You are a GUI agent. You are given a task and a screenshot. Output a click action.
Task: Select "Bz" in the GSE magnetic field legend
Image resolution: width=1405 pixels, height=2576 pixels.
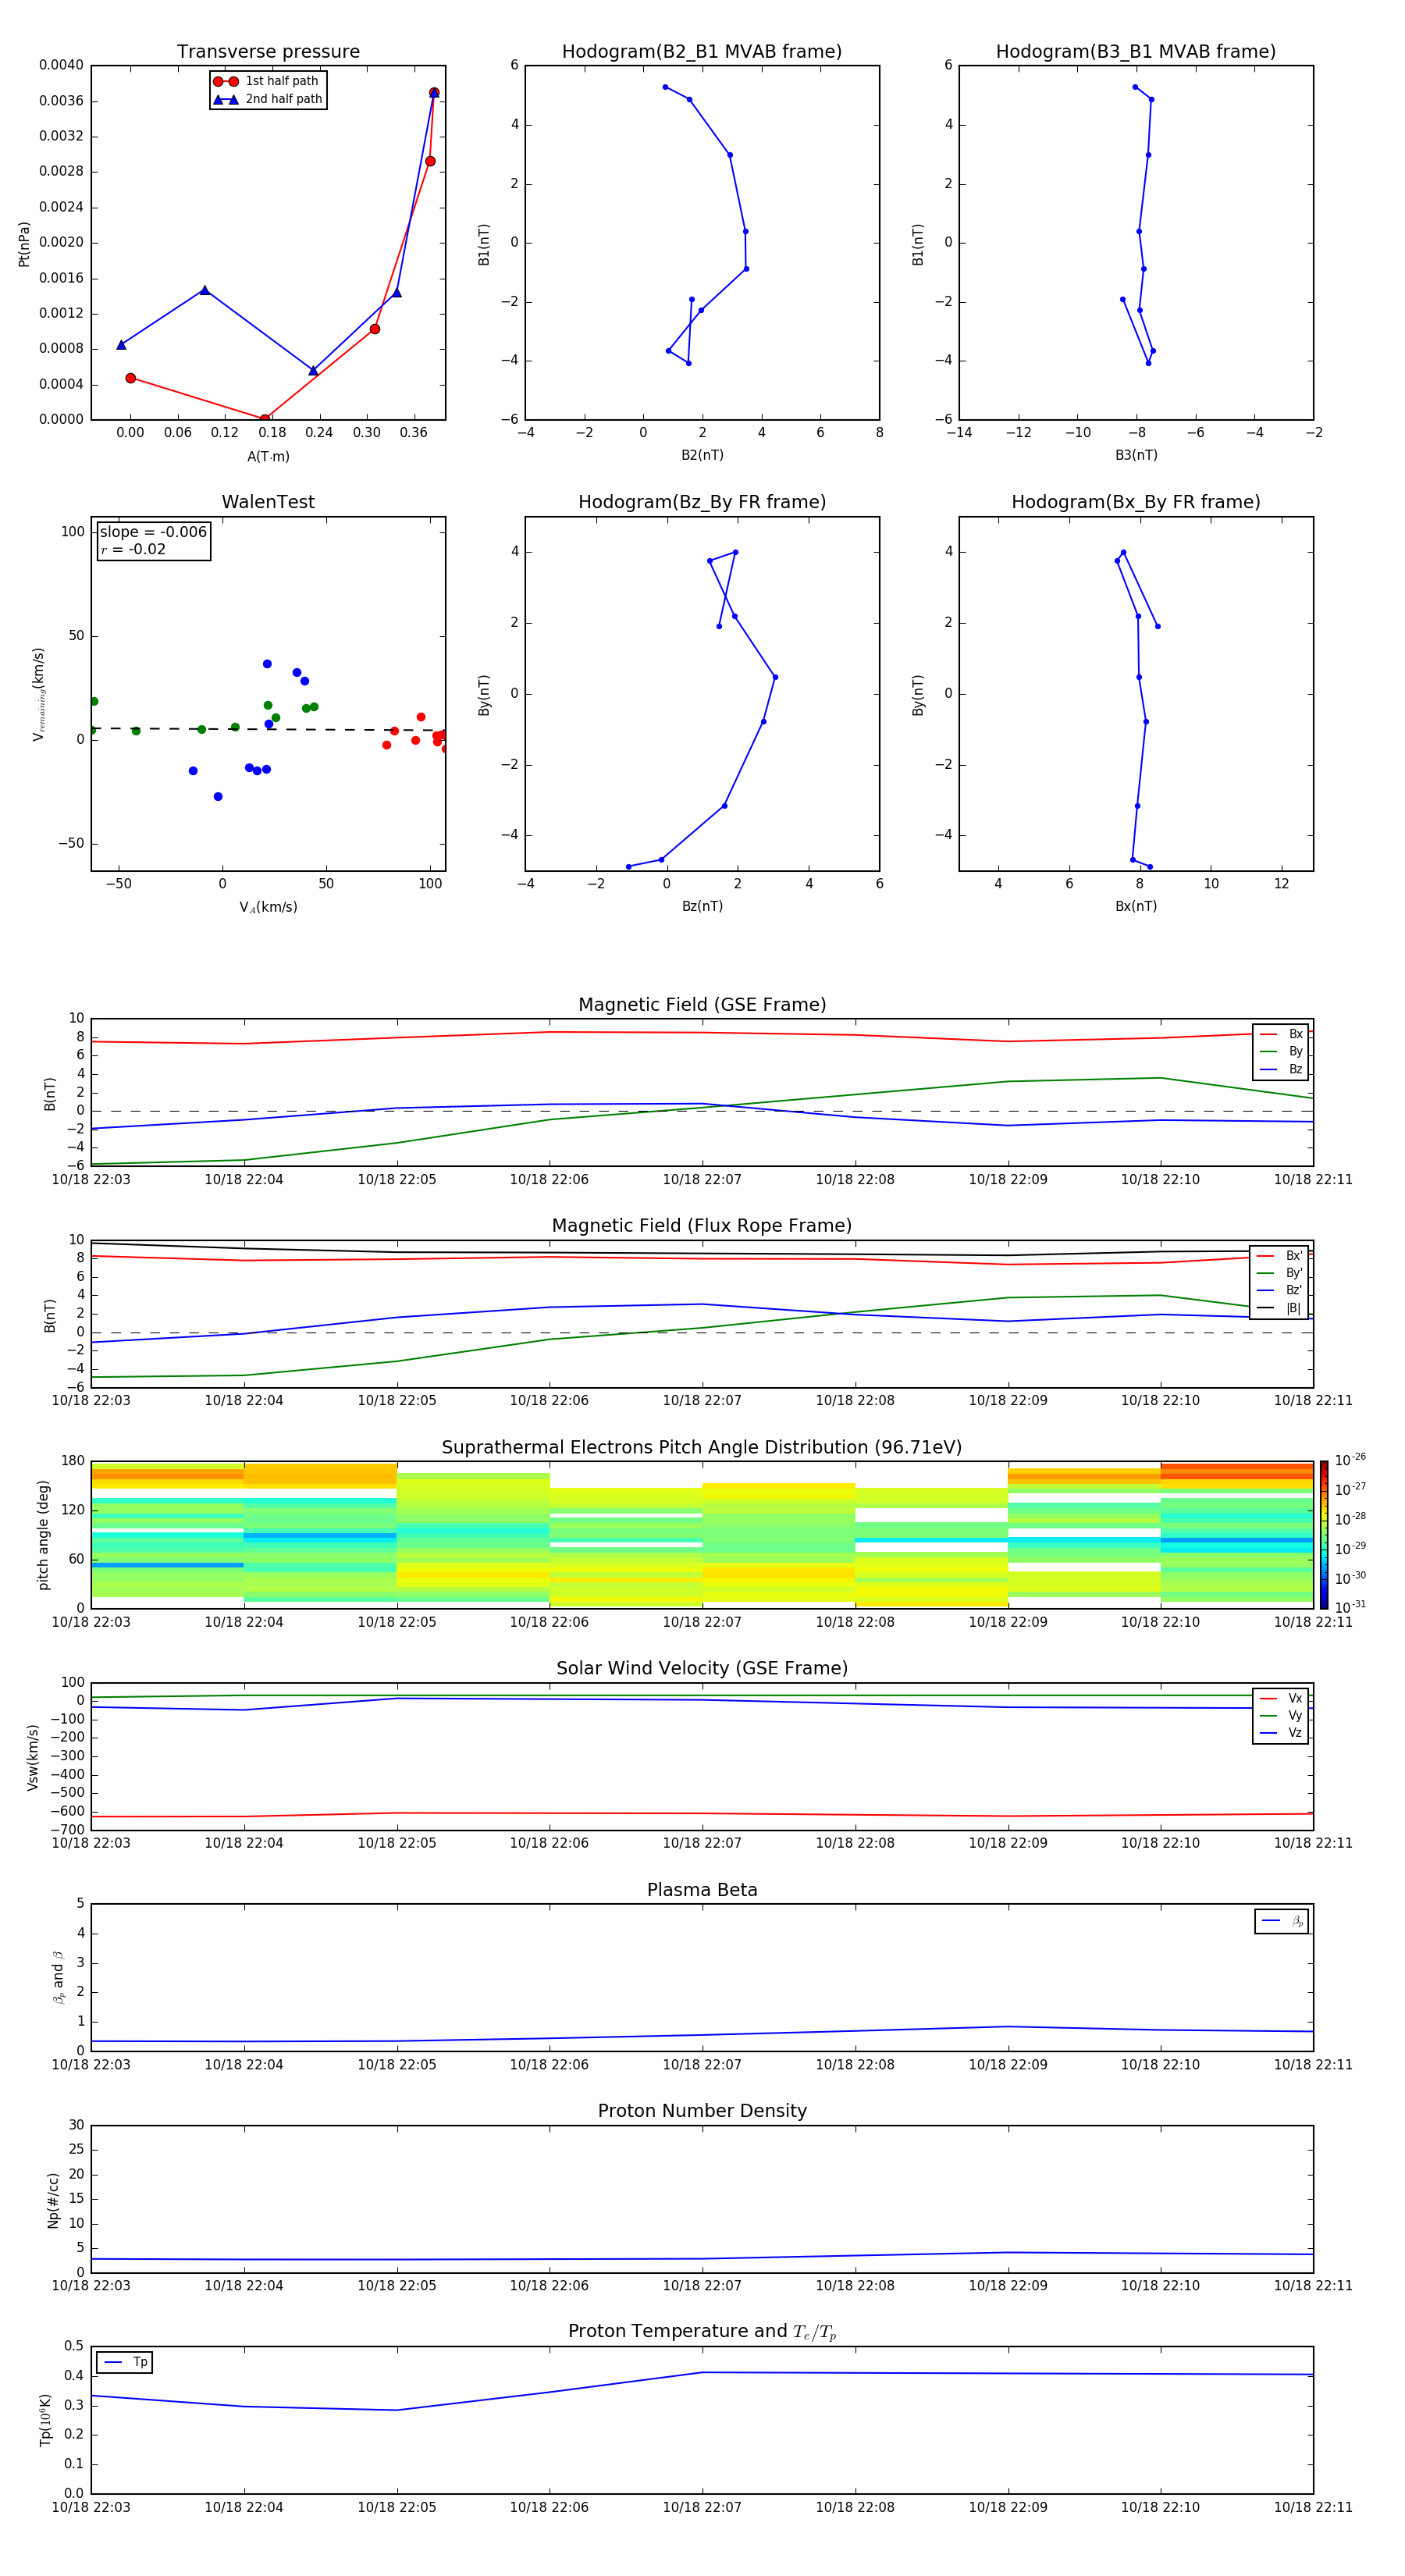click(1281, 1070)
